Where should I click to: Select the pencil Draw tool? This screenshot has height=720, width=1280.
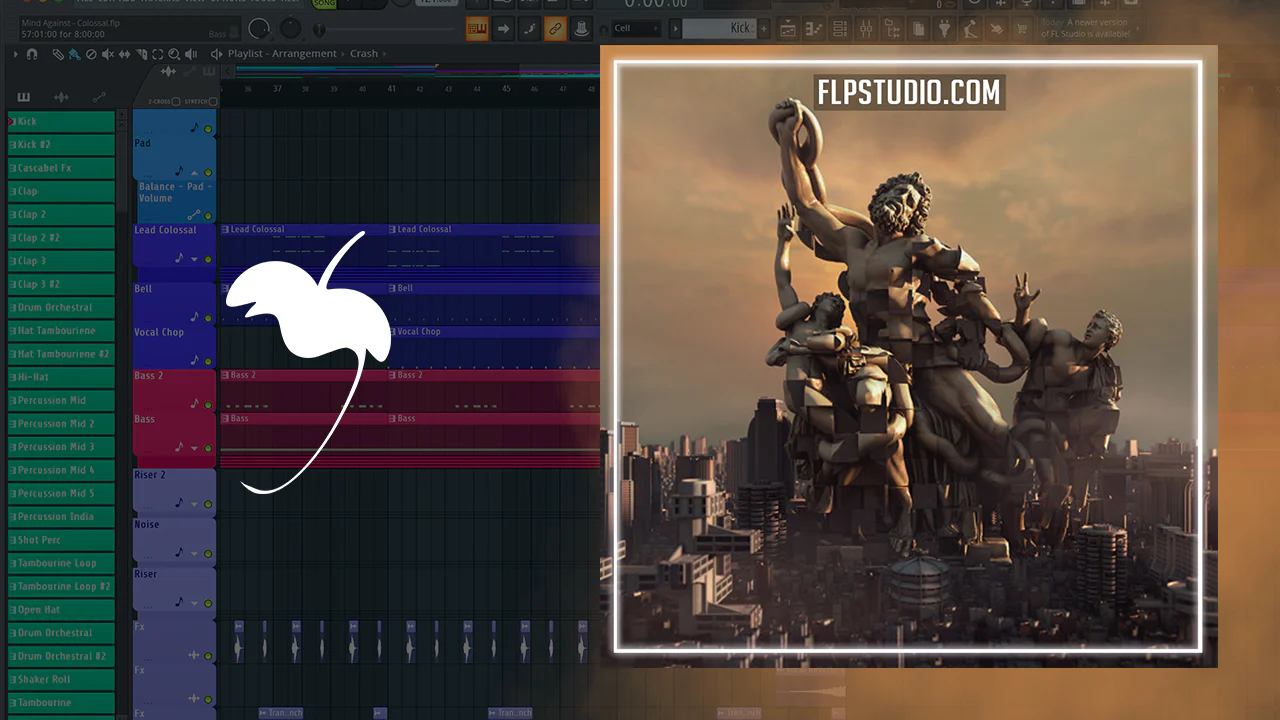tap(58, 54)
